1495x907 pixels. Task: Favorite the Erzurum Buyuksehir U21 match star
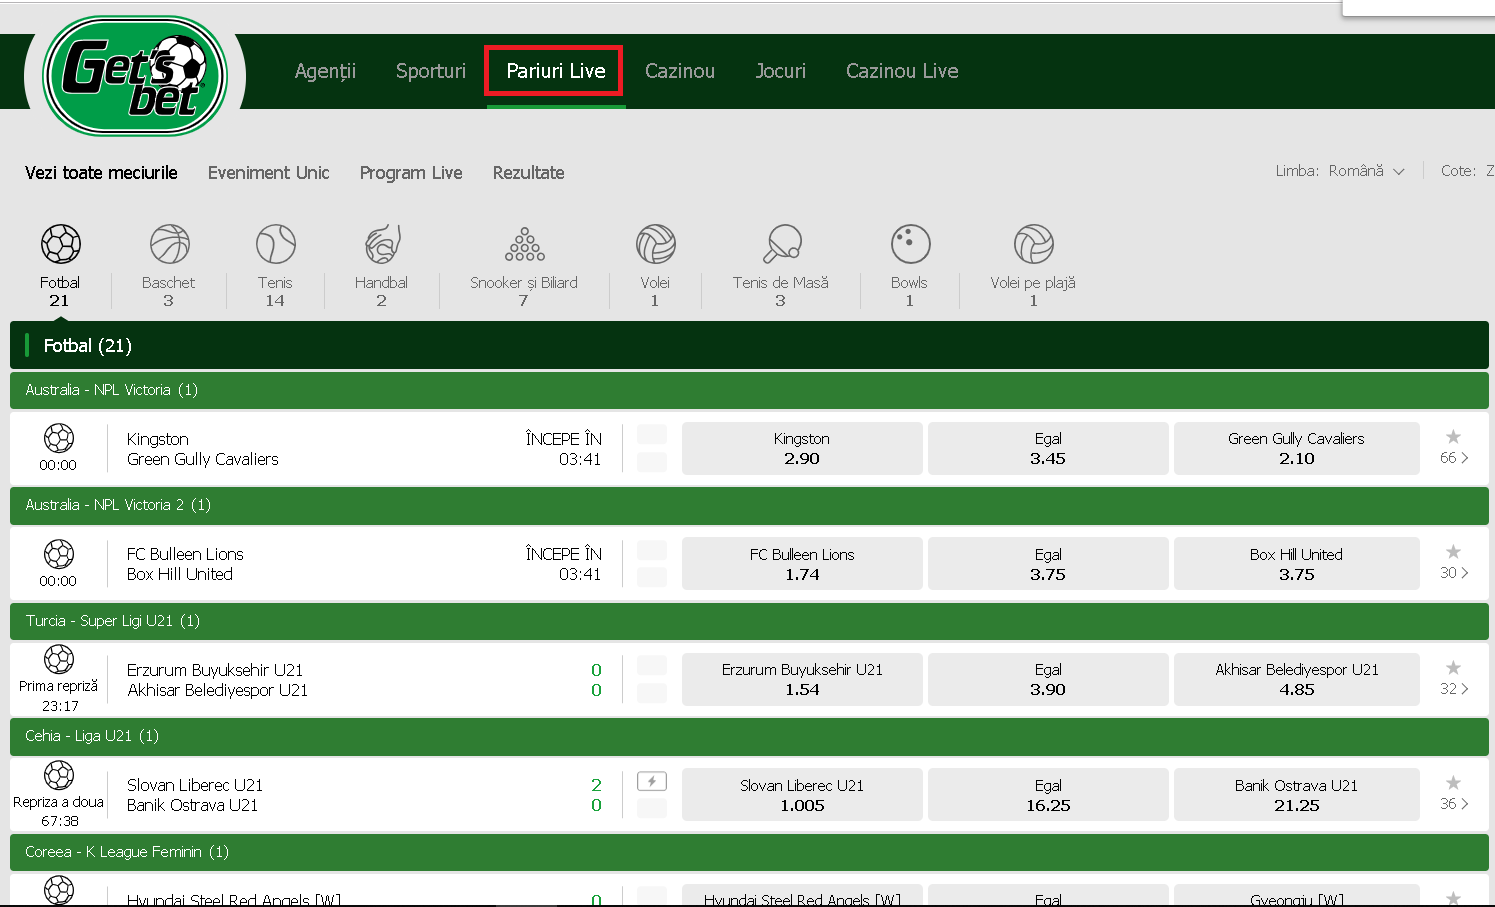(x=1453, y=668)
